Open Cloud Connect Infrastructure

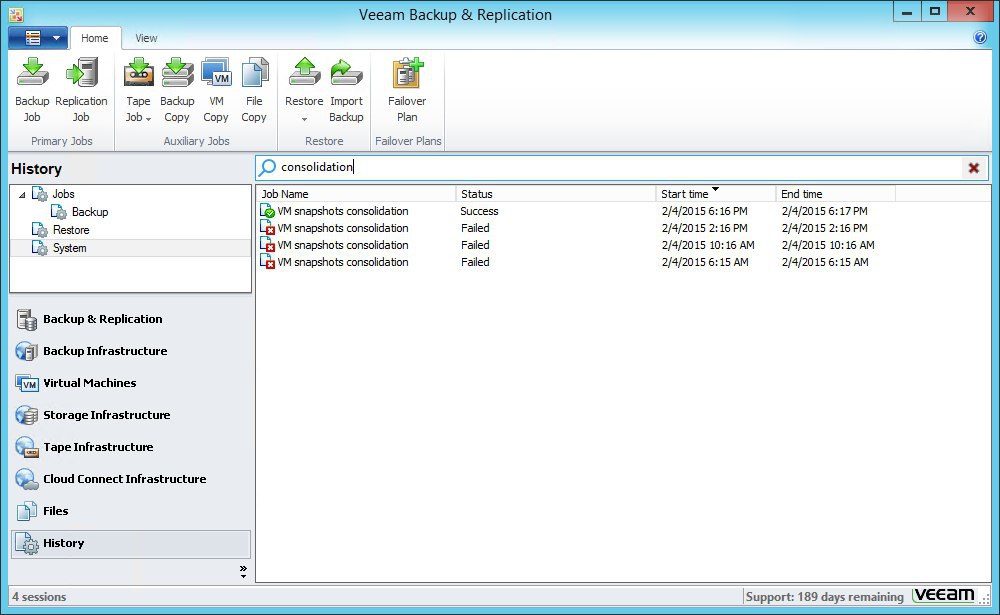pos(126,479)
